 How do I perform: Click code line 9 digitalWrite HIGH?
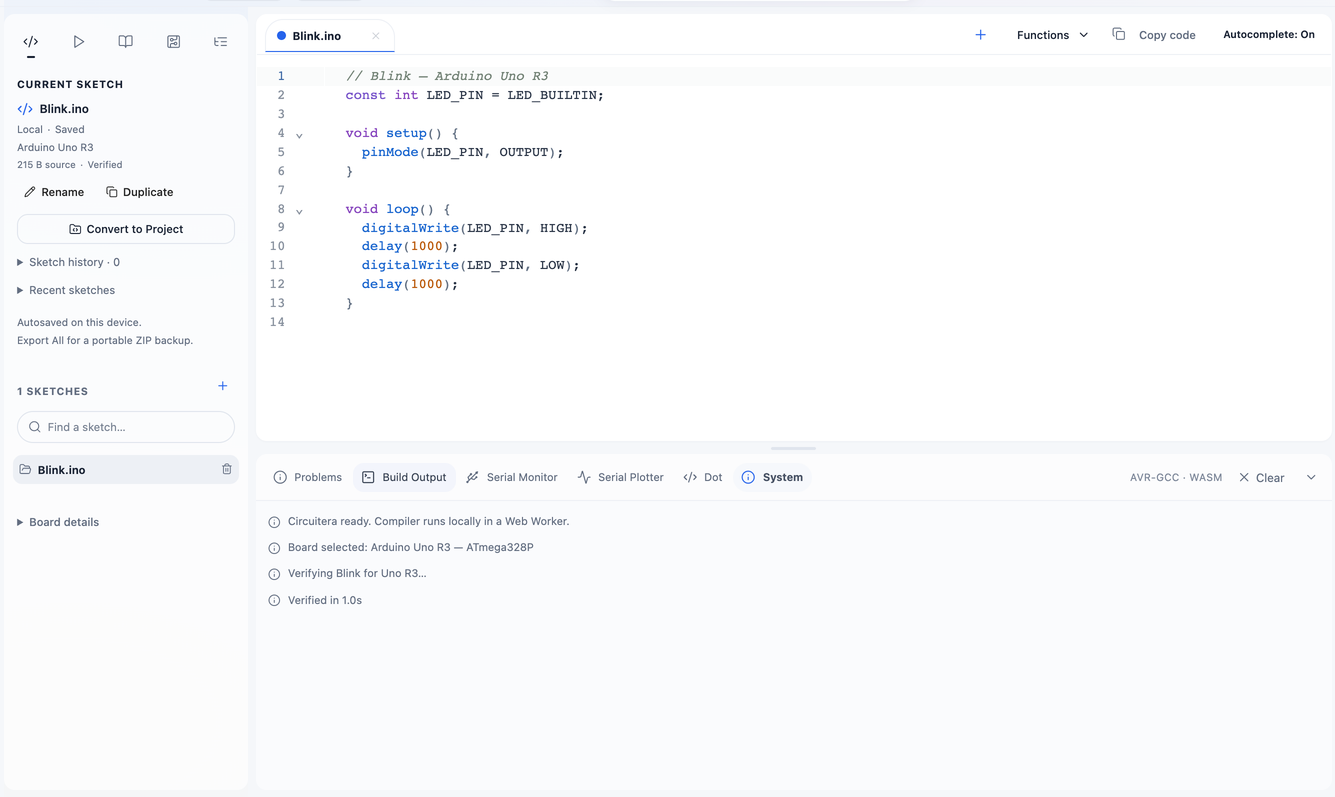tap(475, 228)
